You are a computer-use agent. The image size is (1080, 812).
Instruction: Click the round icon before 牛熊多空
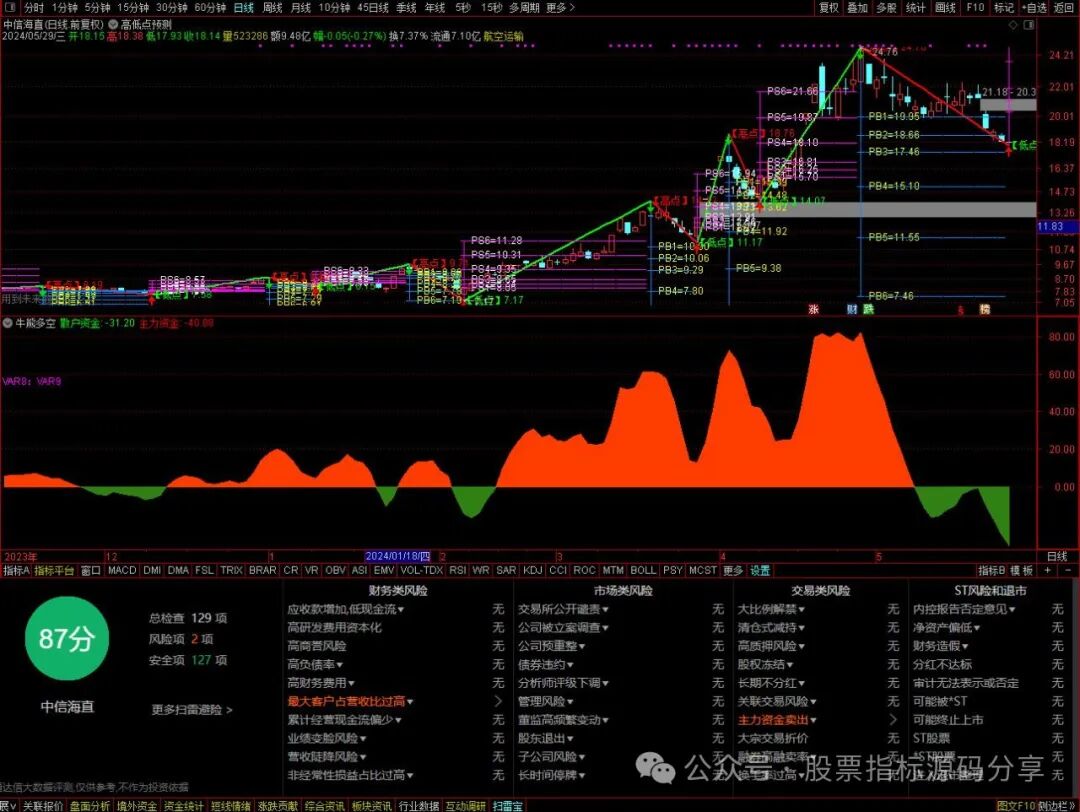tap(8, 322)
